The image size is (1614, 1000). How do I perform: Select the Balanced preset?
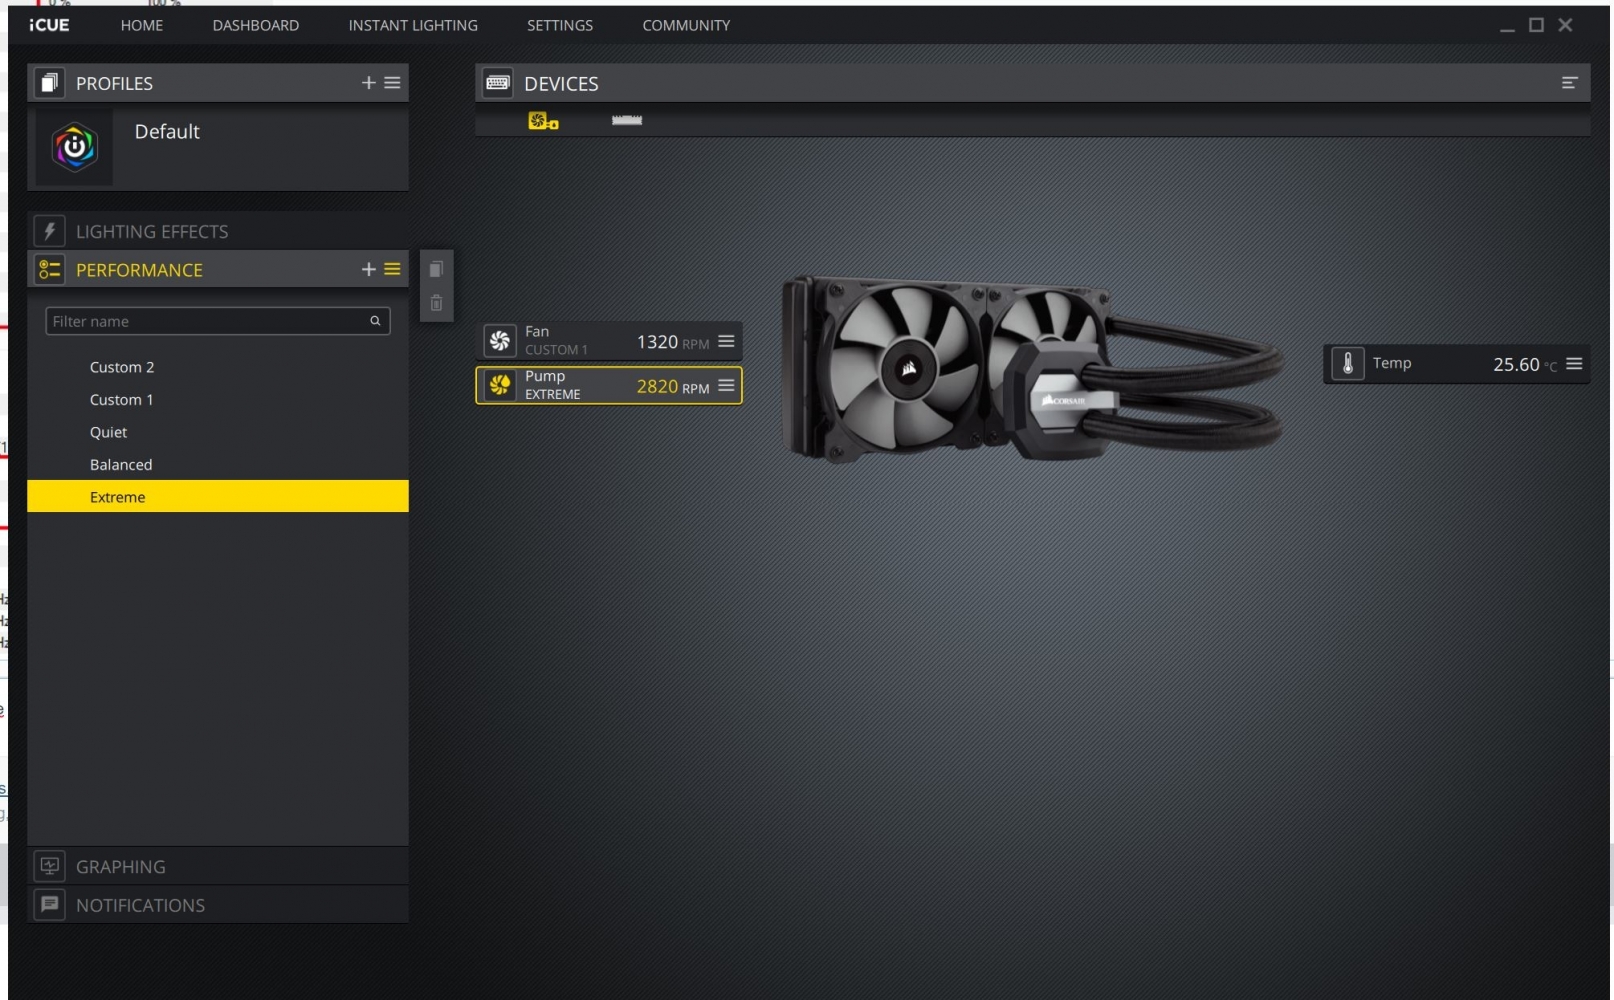click(218, 464)
